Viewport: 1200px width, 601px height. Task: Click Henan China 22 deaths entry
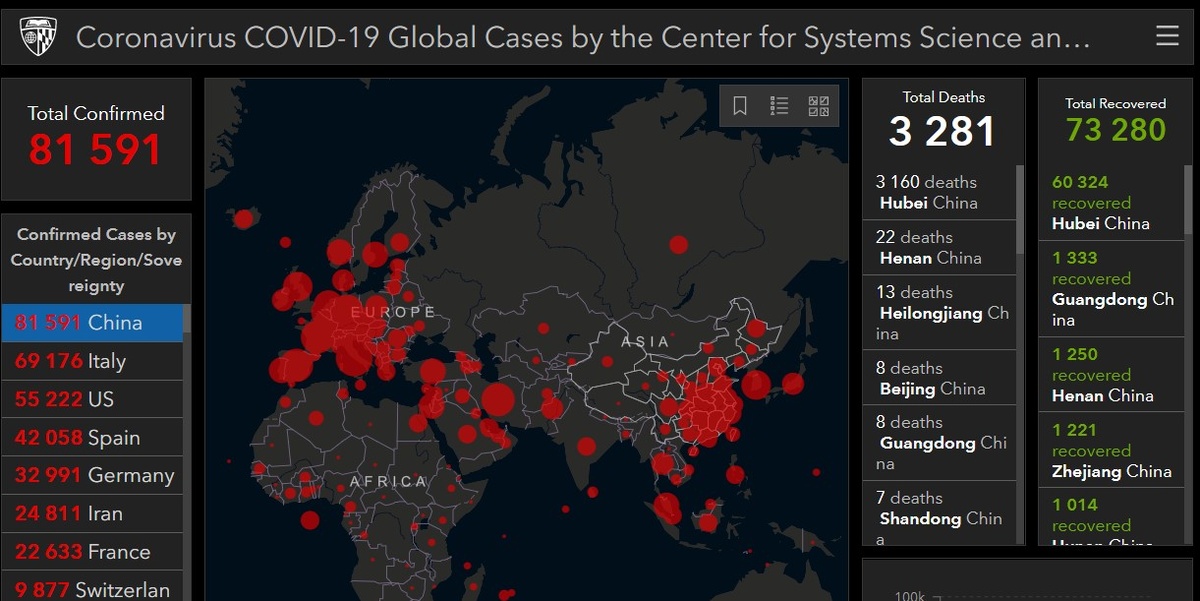[939, 247]
